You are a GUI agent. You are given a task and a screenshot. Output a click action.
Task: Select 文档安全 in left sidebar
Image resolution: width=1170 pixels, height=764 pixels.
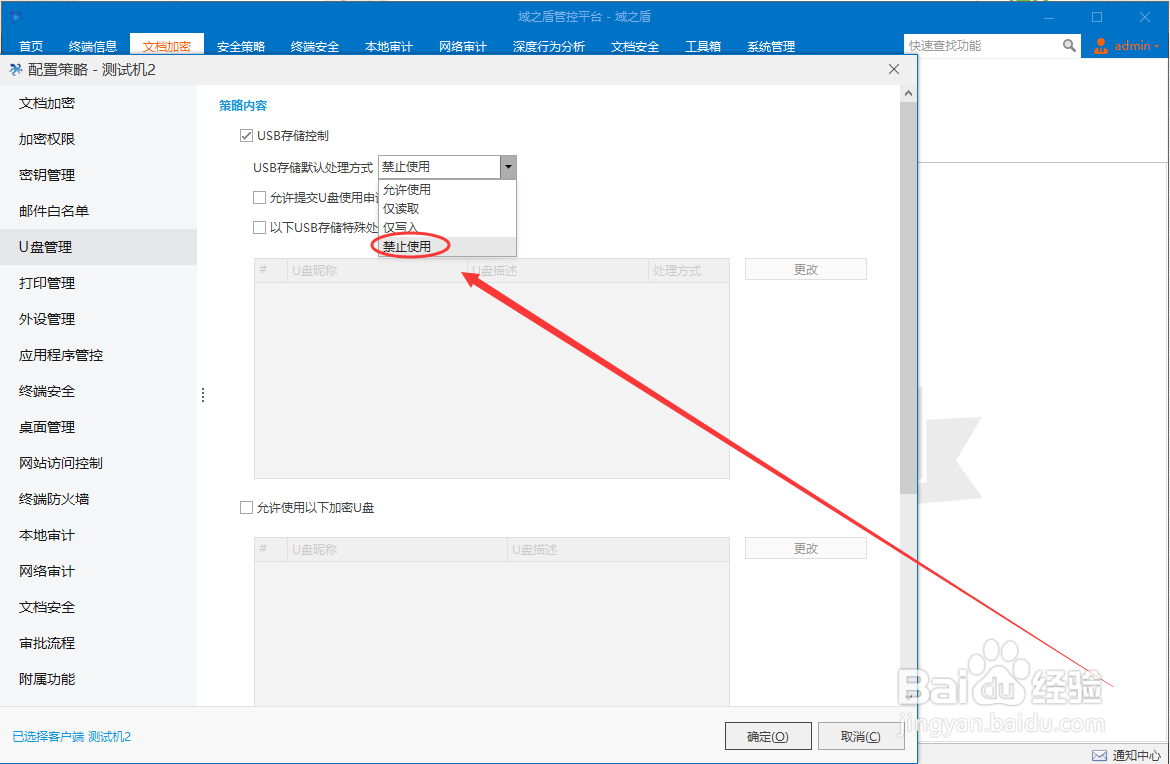point(98,607)
